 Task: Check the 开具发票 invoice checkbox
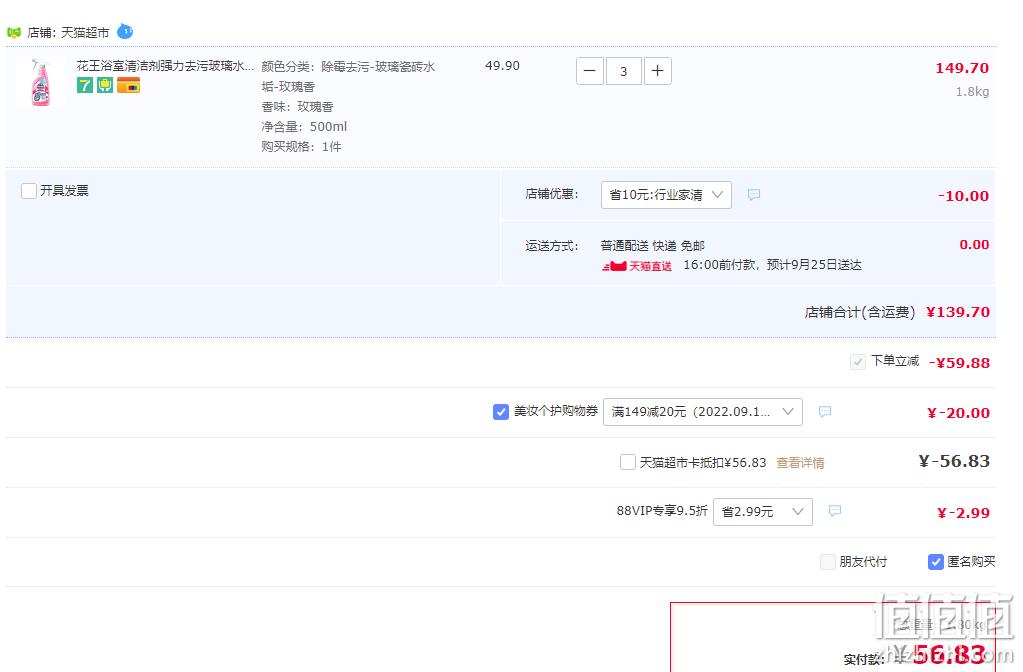[29, 191]
